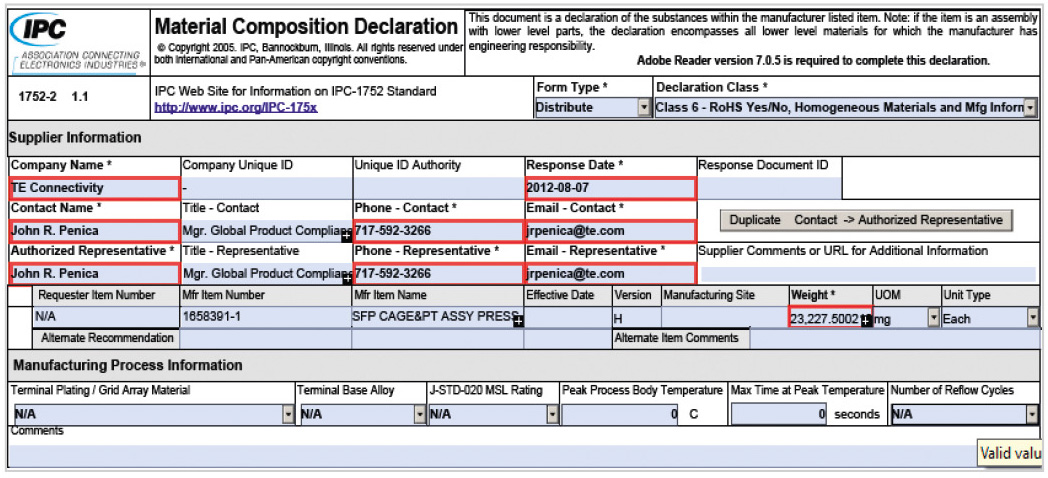The height and width of the screenshot is (478, 1048).
Task: Open Terminal Plating / Grid Array Material dropdown
Action: tap(288, 414)
